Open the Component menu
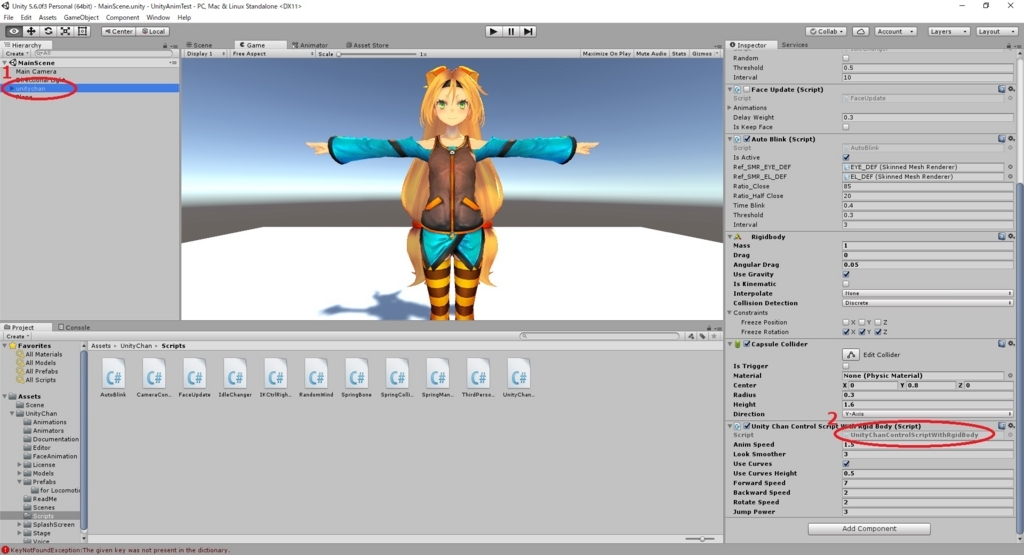The width and height of the screenshot is (1024, 555). click(x=122, y=18)
